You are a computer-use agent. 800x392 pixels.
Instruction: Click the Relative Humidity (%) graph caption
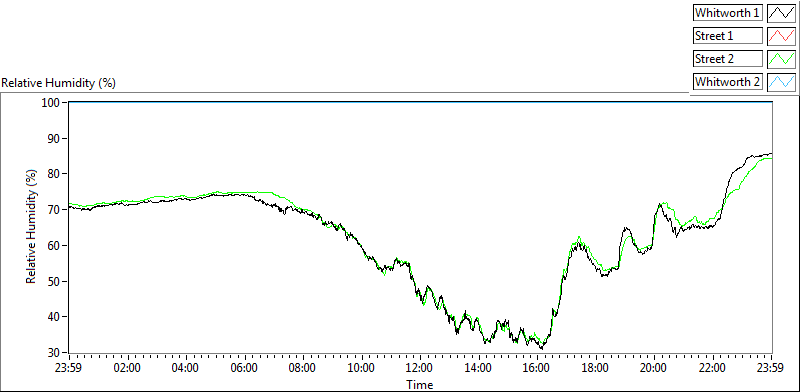(x=59, y=84)
